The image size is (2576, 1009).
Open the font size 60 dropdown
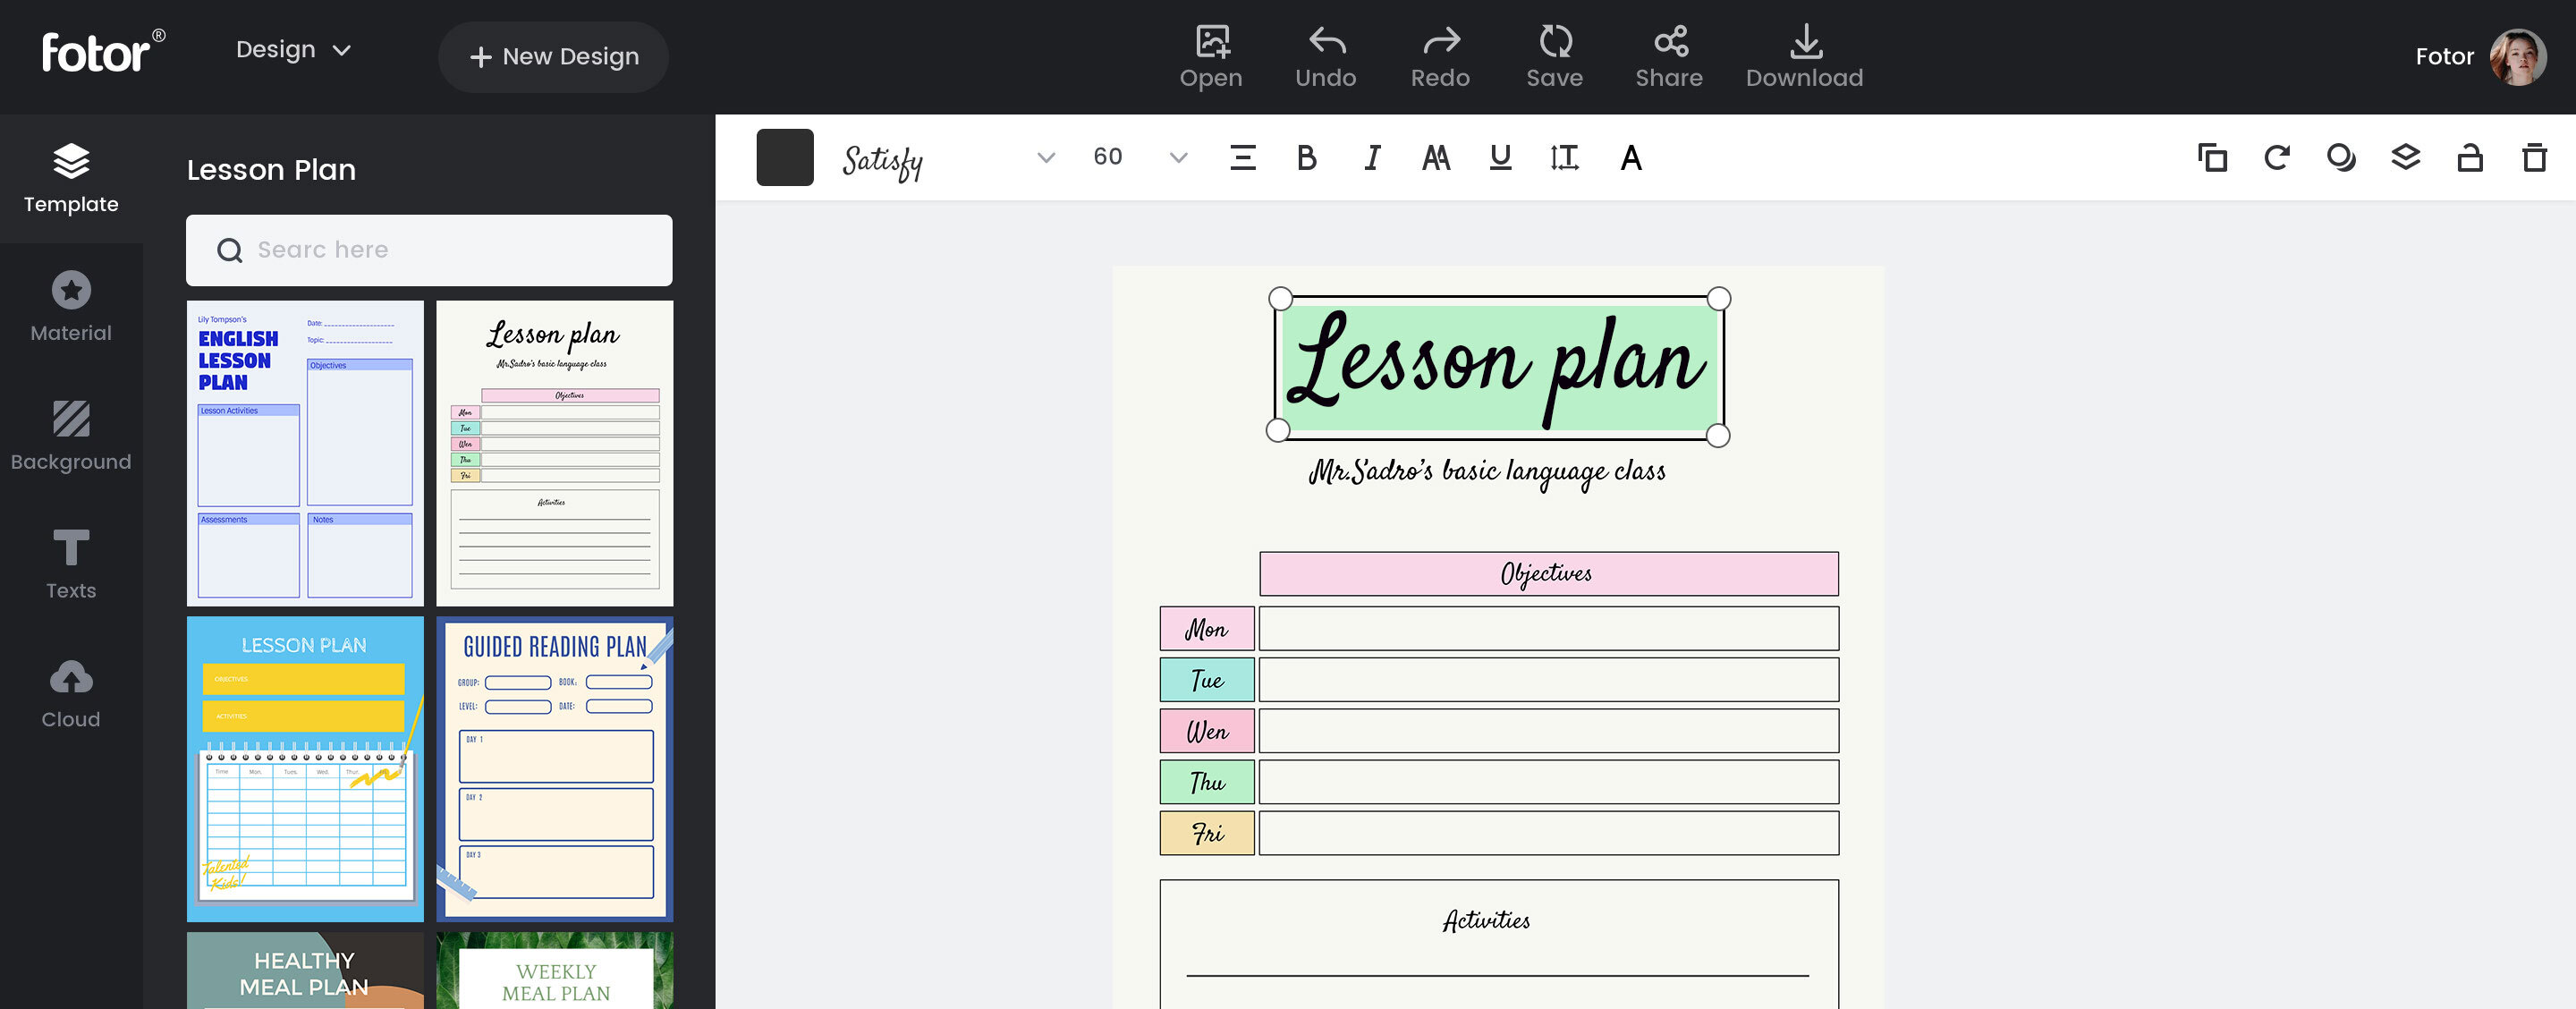point(1178,158)
